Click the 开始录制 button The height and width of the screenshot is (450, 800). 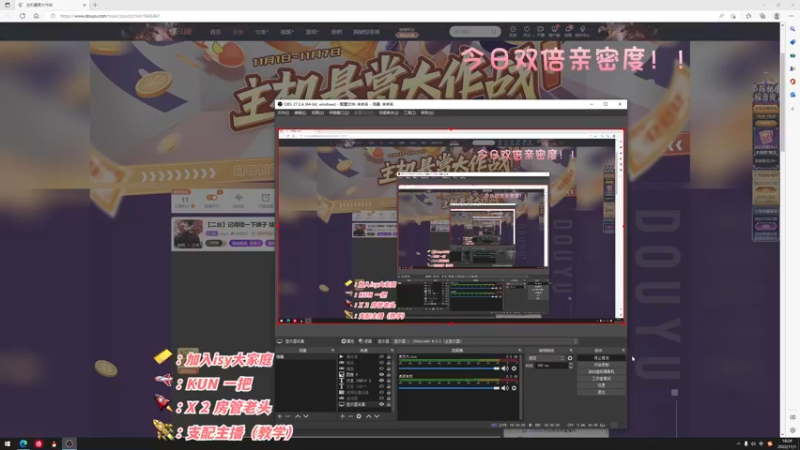pyautogui.click(x=601, y=365)
